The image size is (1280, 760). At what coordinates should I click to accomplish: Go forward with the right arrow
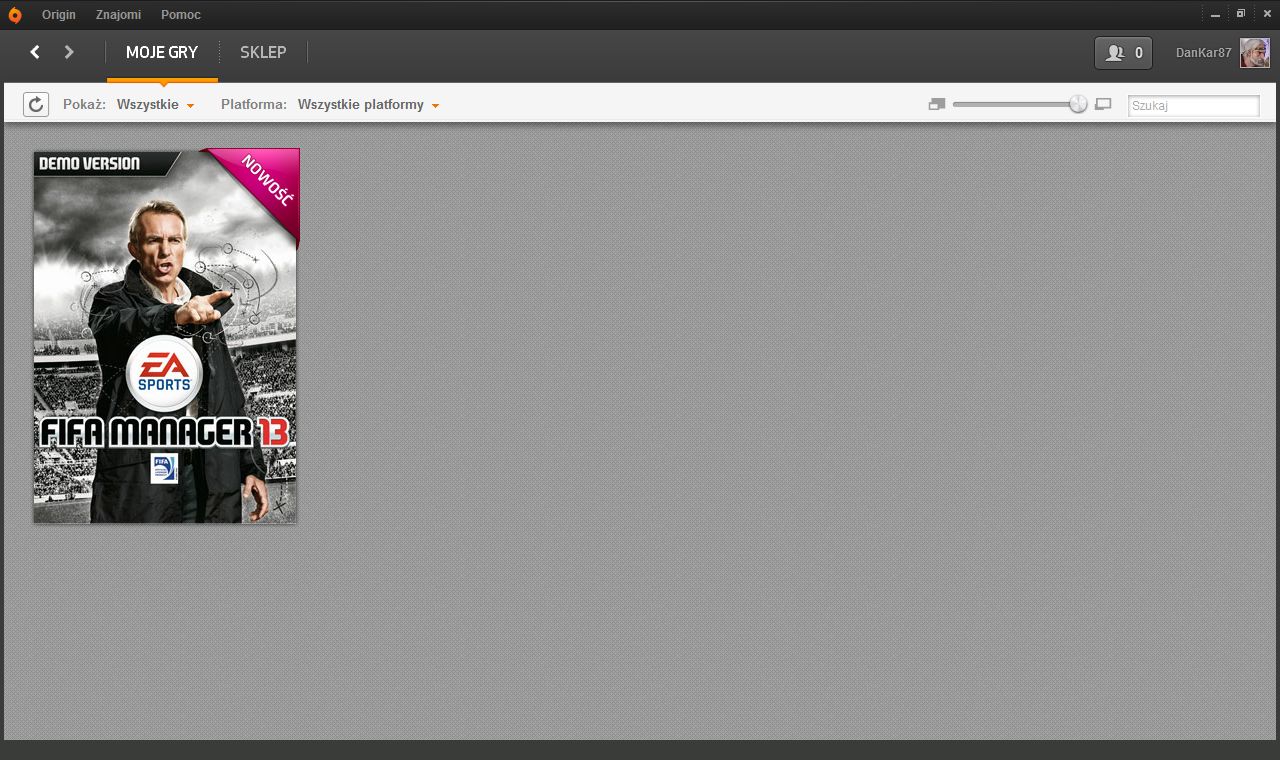(x=69, y=52)
